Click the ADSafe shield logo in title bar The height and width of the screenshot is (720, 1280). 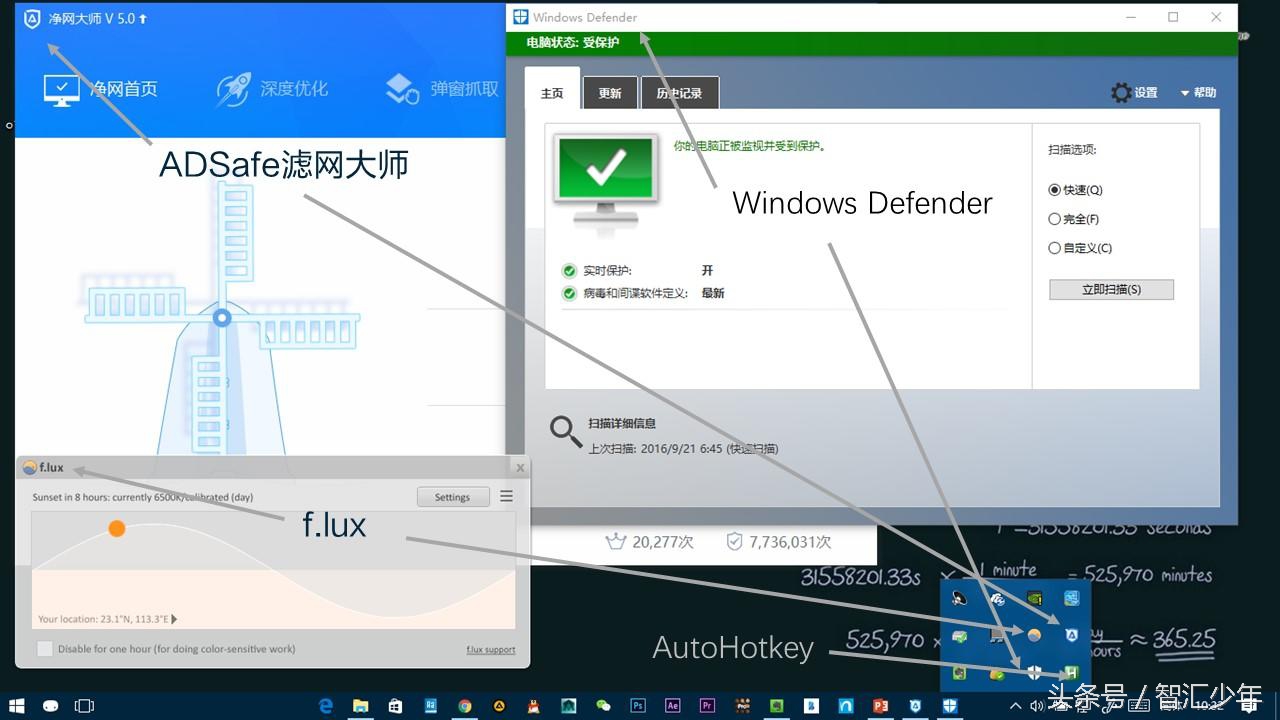[x=32, y=19]
